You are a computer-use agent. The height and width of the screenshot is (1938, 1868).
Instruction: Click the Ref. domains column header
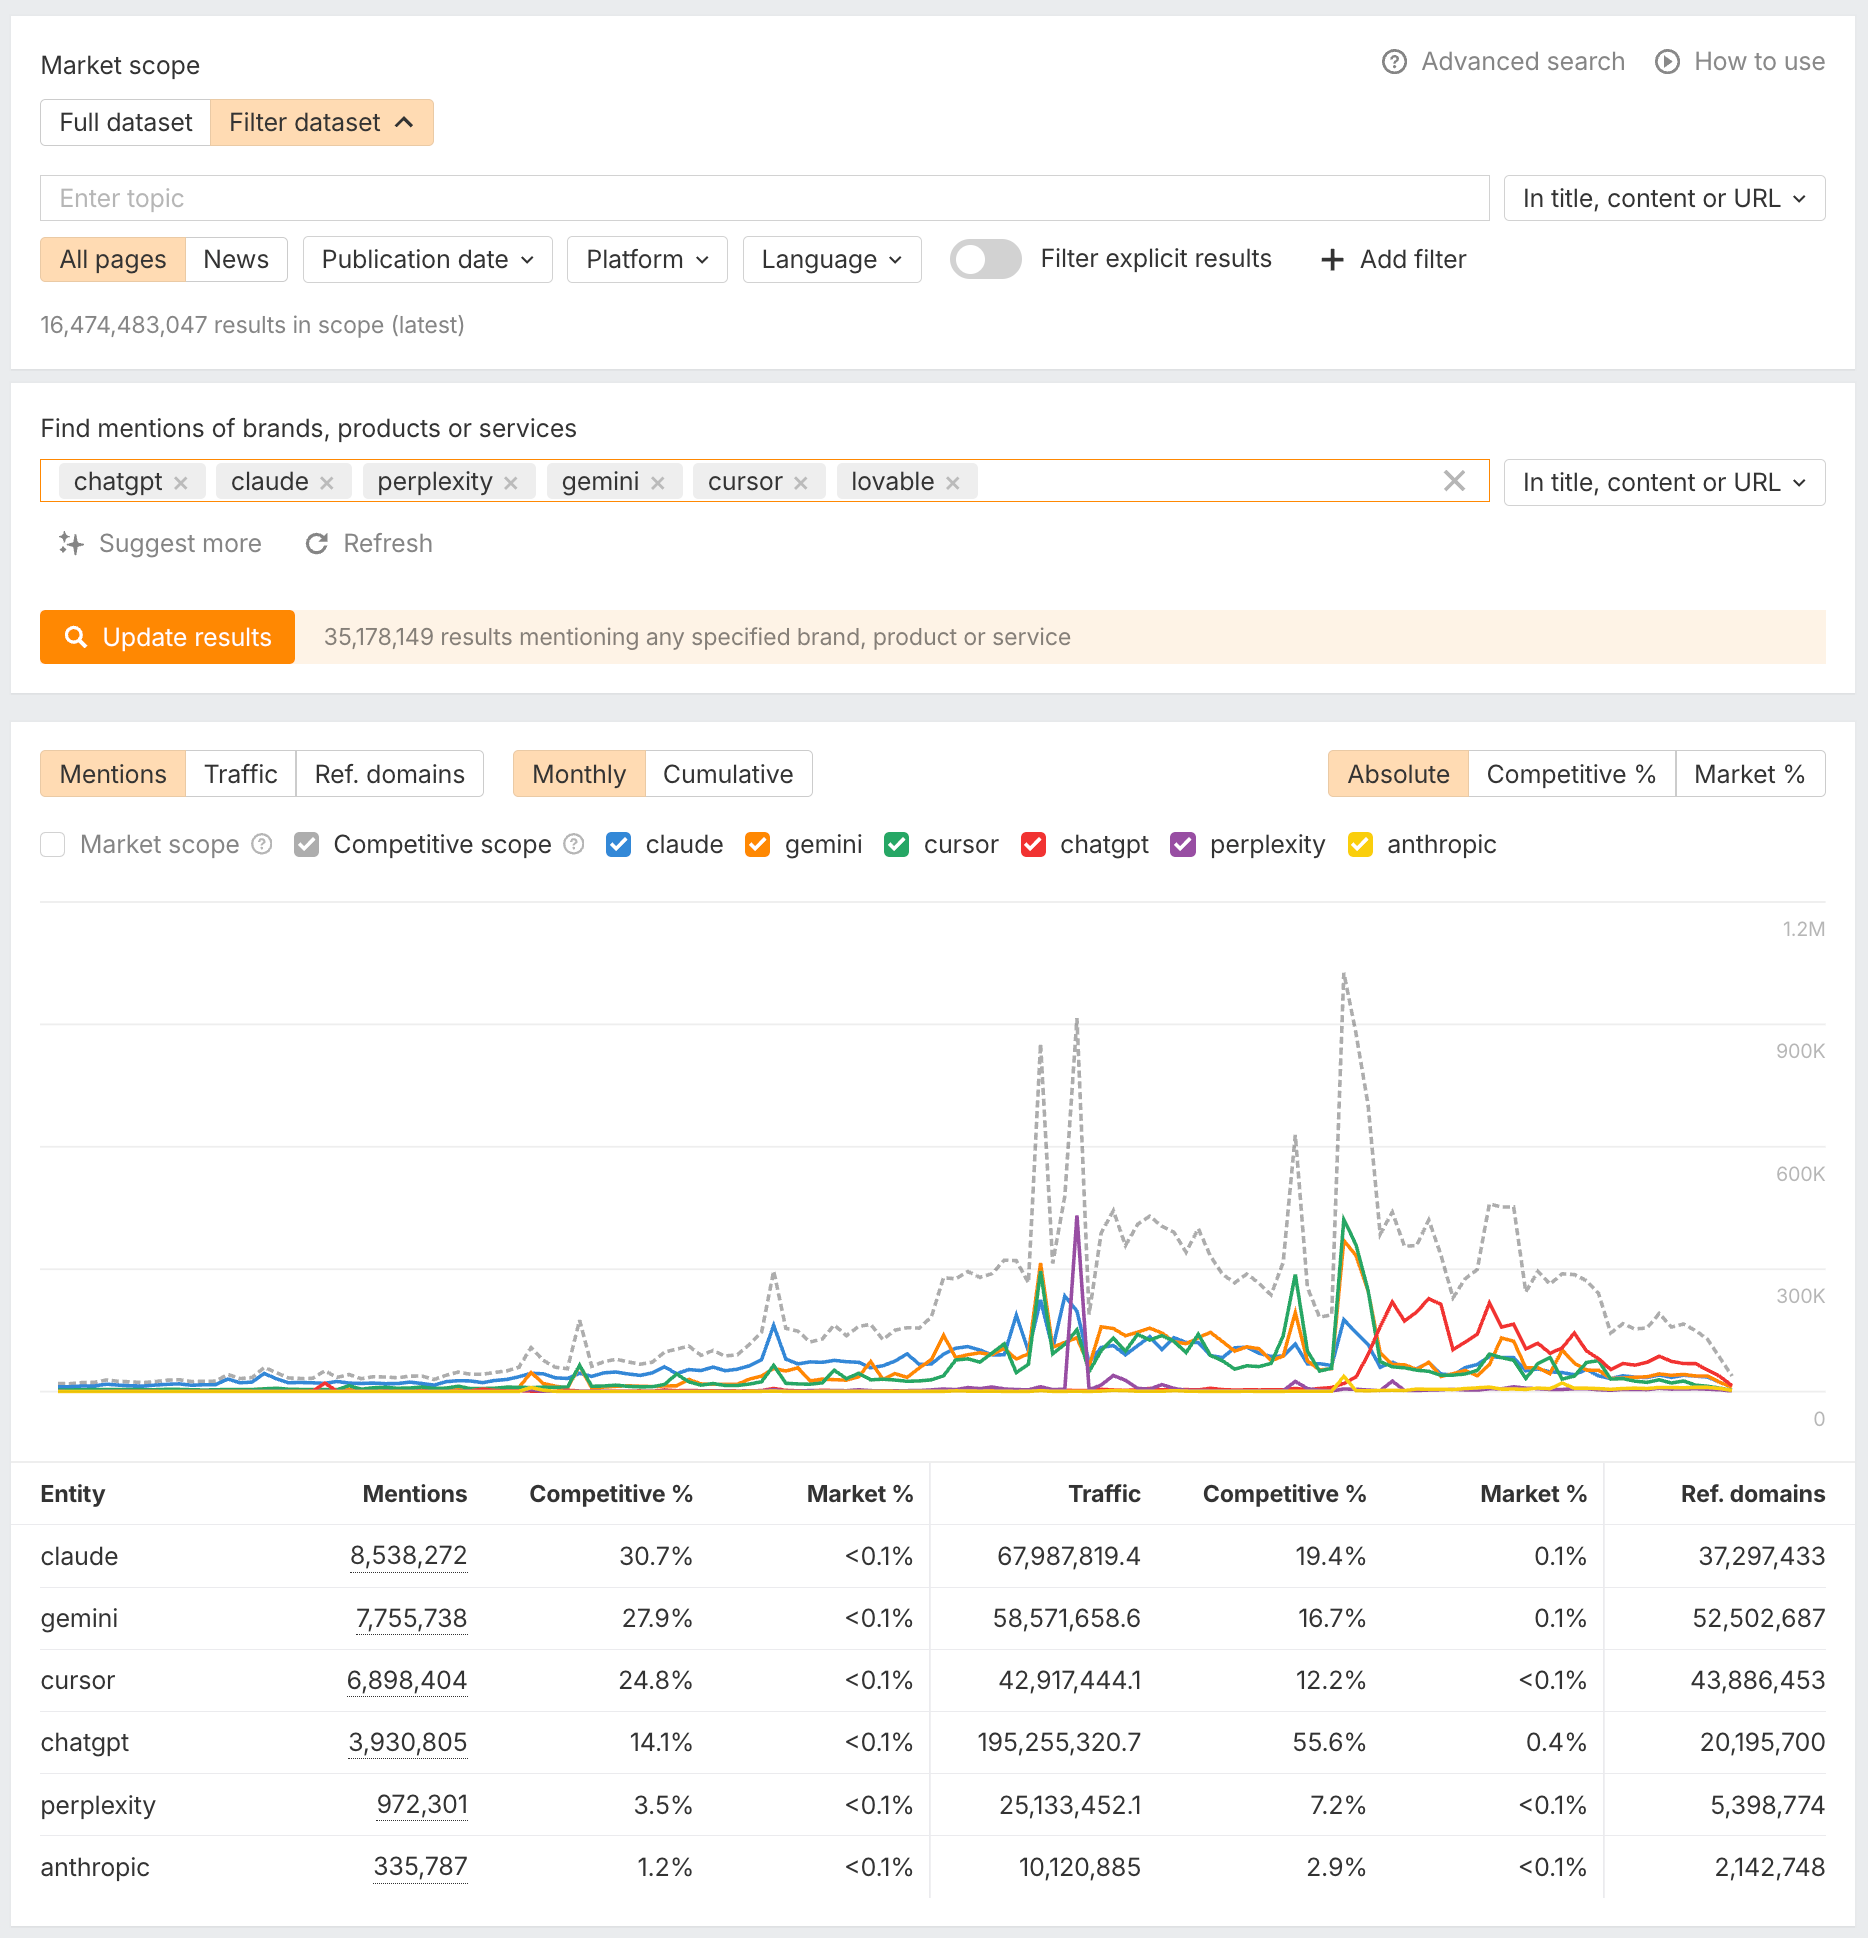coord(1752,1494)
